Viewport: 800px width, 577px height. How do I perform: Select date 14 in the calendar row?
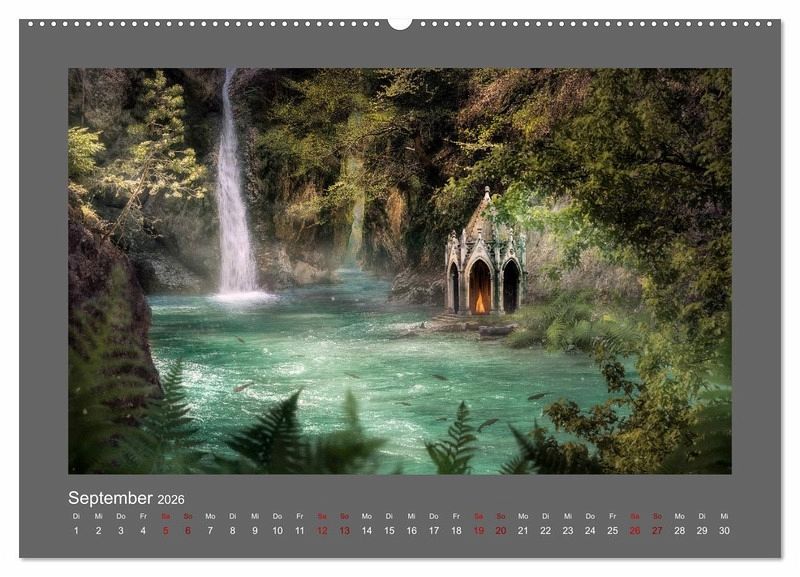click(367, 531)
